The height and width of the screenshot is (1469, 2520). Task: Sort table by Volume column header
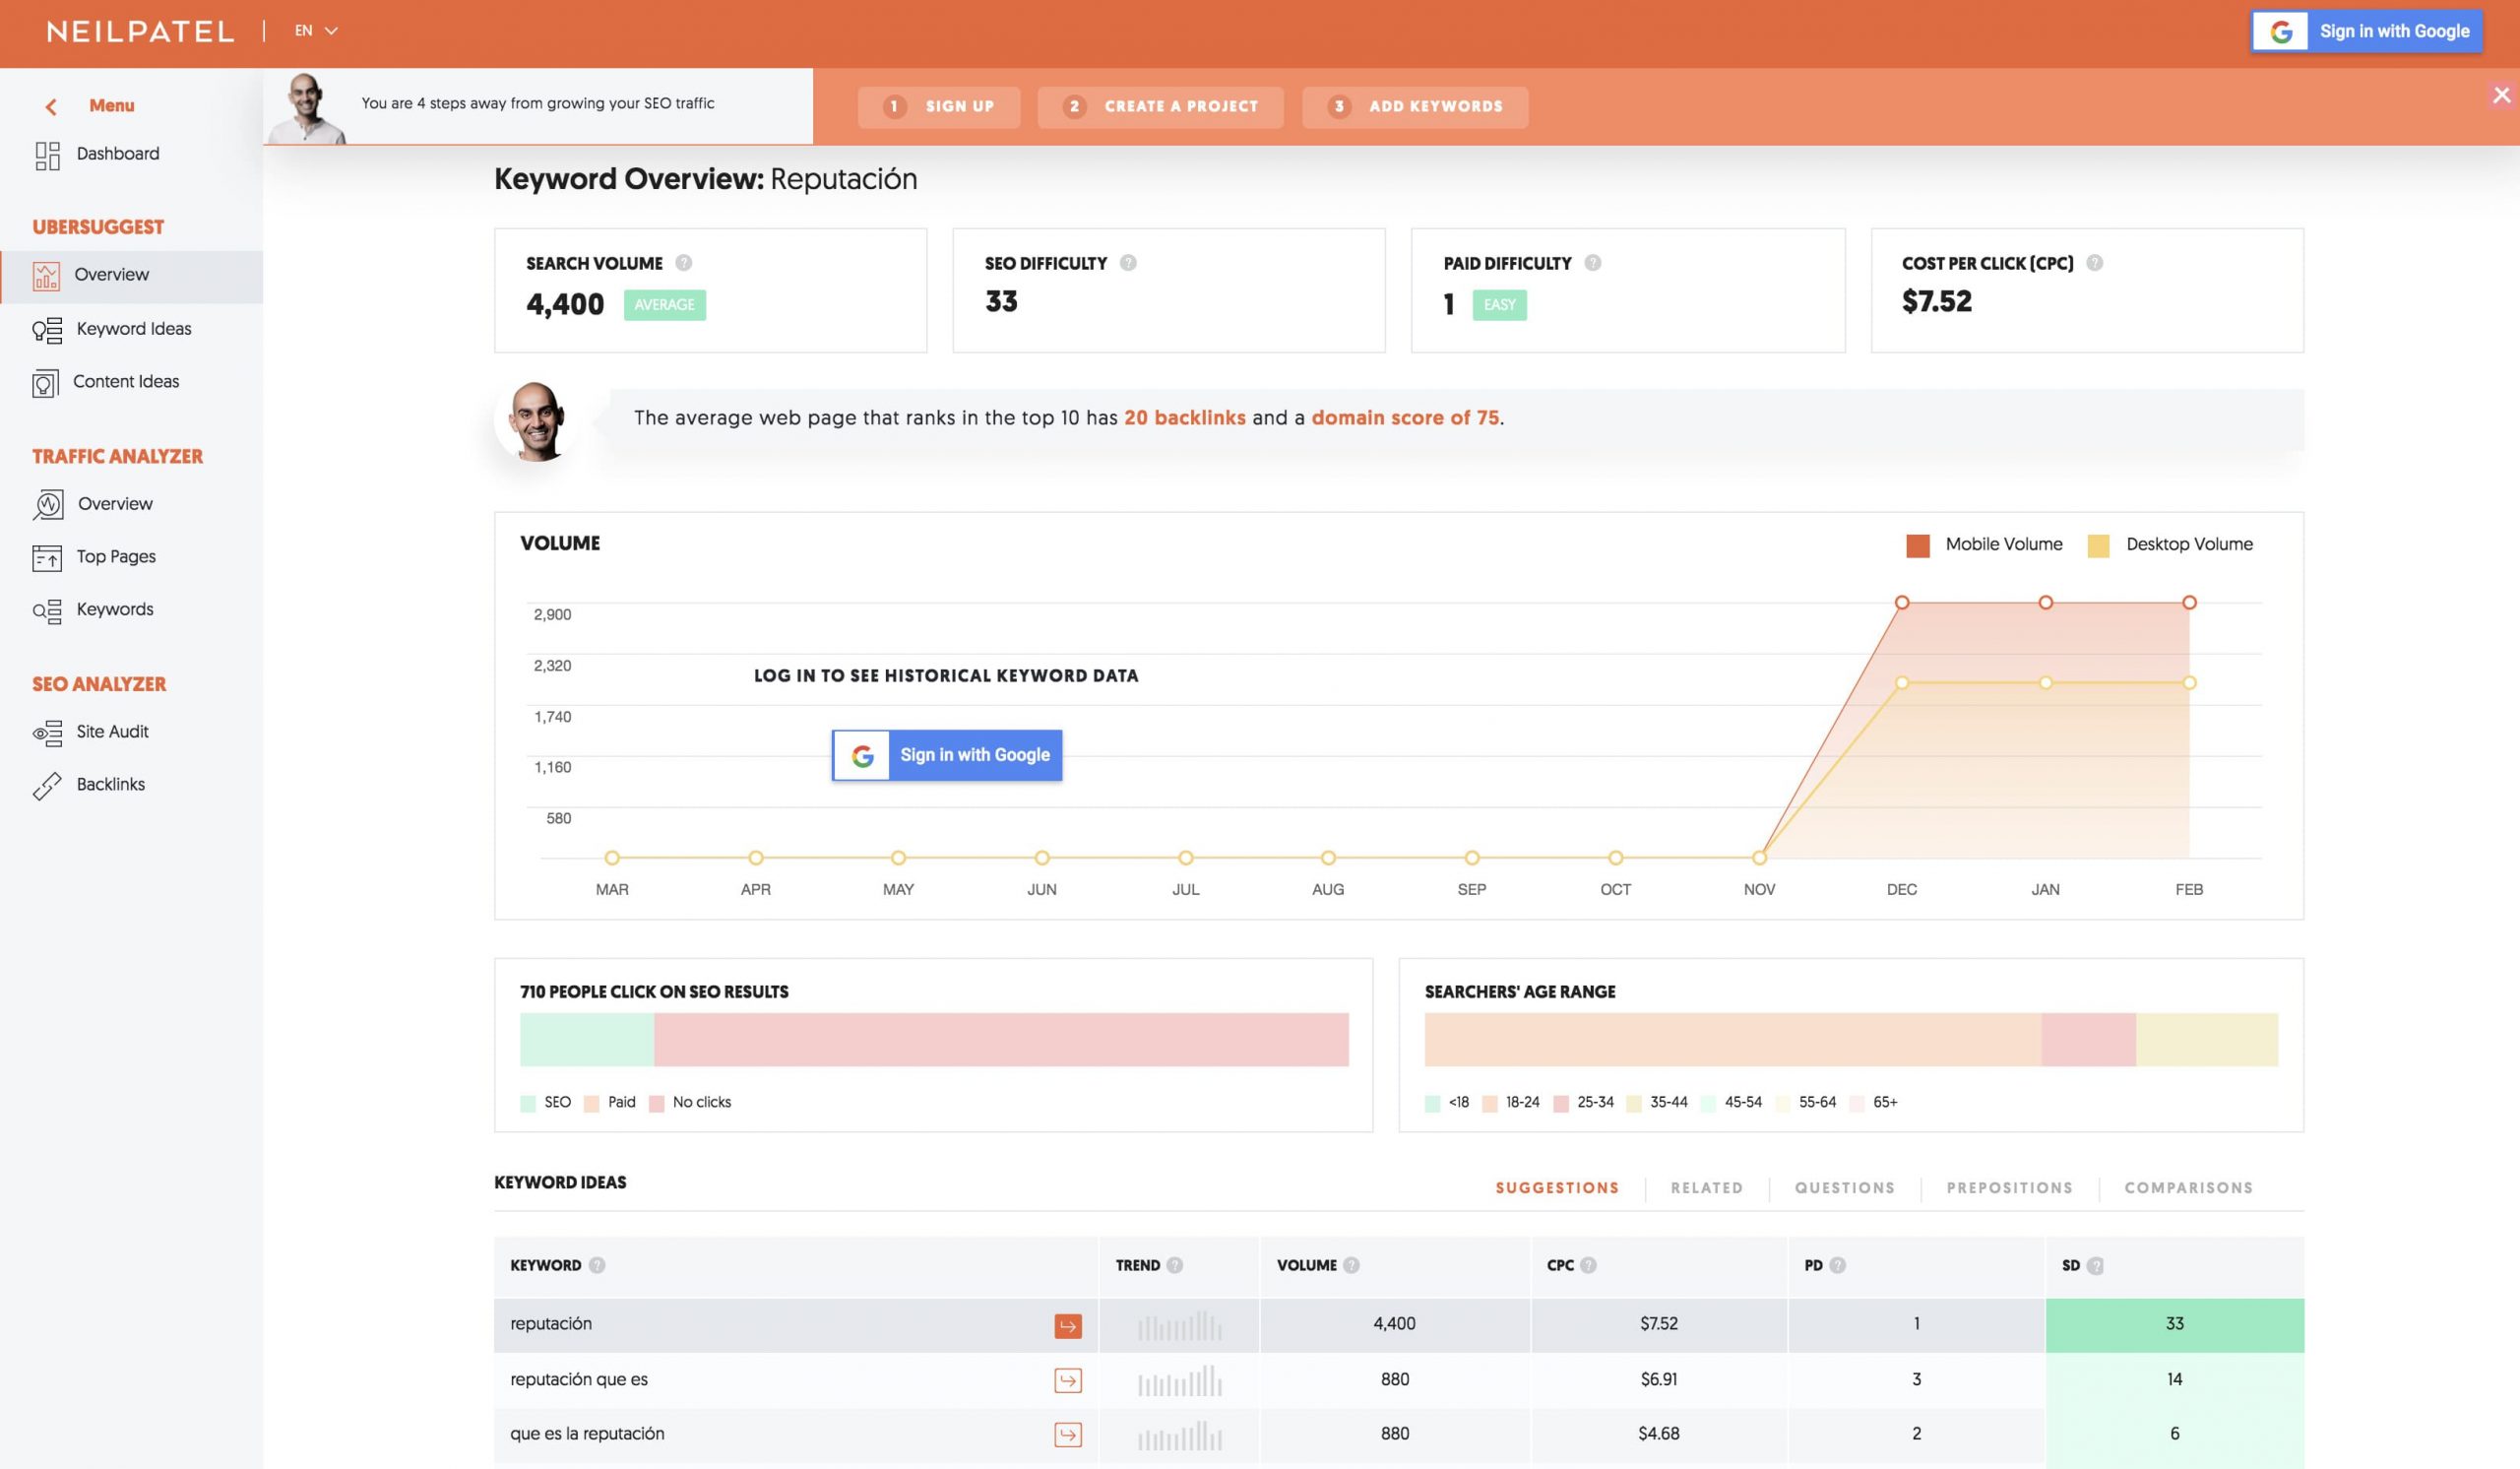point(1306,1265)
